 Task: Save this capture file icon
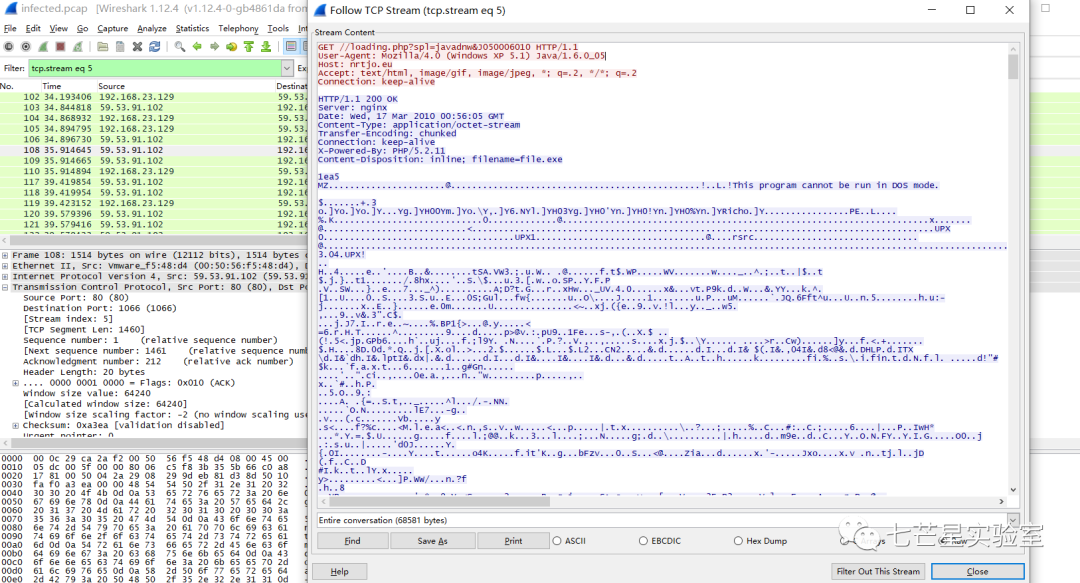coord(120,46)
